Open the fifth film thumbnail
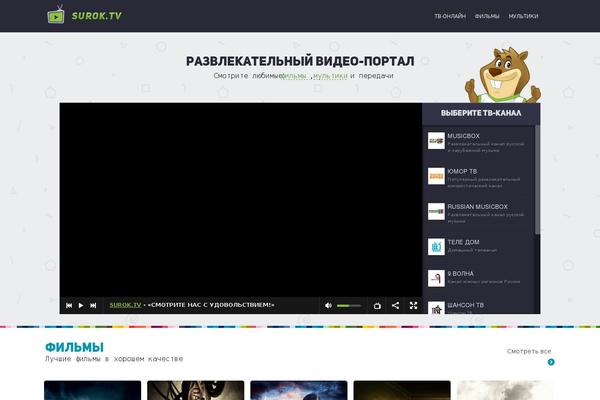This screenshot has height=400, width=600. pos(505,390)
